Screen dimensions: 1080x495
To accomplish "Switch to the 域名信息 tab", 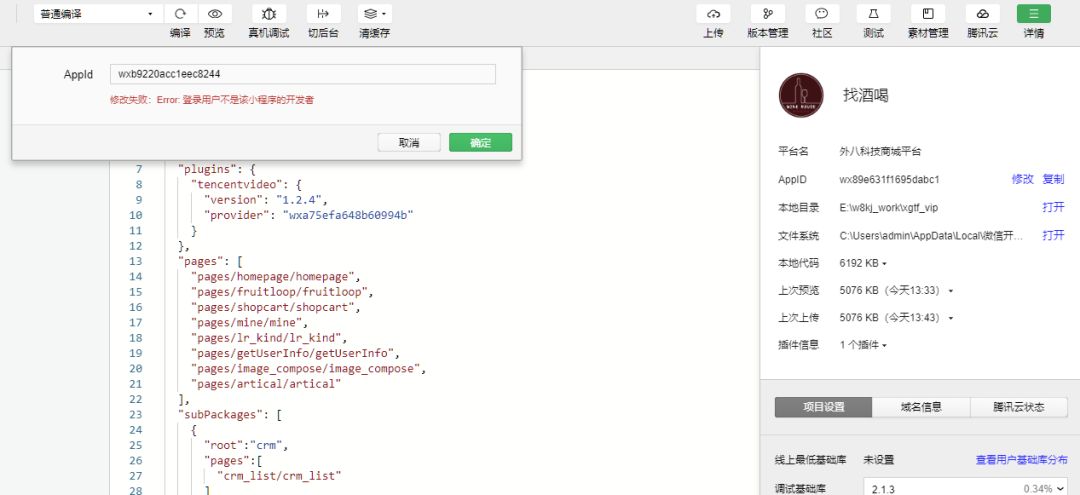I will point(922,407).
